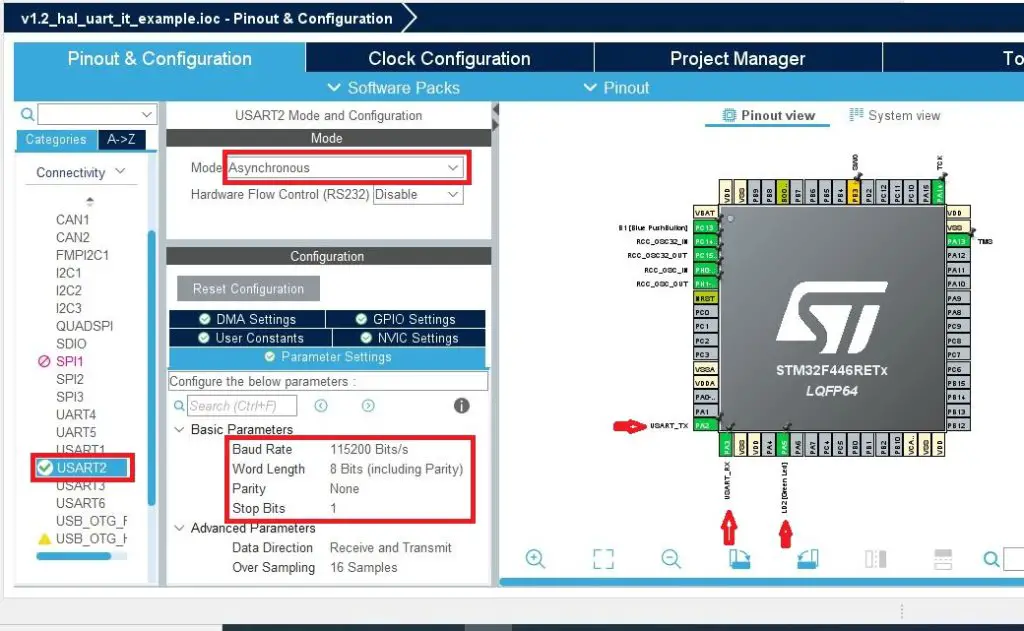This screenshot has width=1024, height=631.
Task: Click the grid layout icon in pinout toolbar
Action: [x=943, y=558]
